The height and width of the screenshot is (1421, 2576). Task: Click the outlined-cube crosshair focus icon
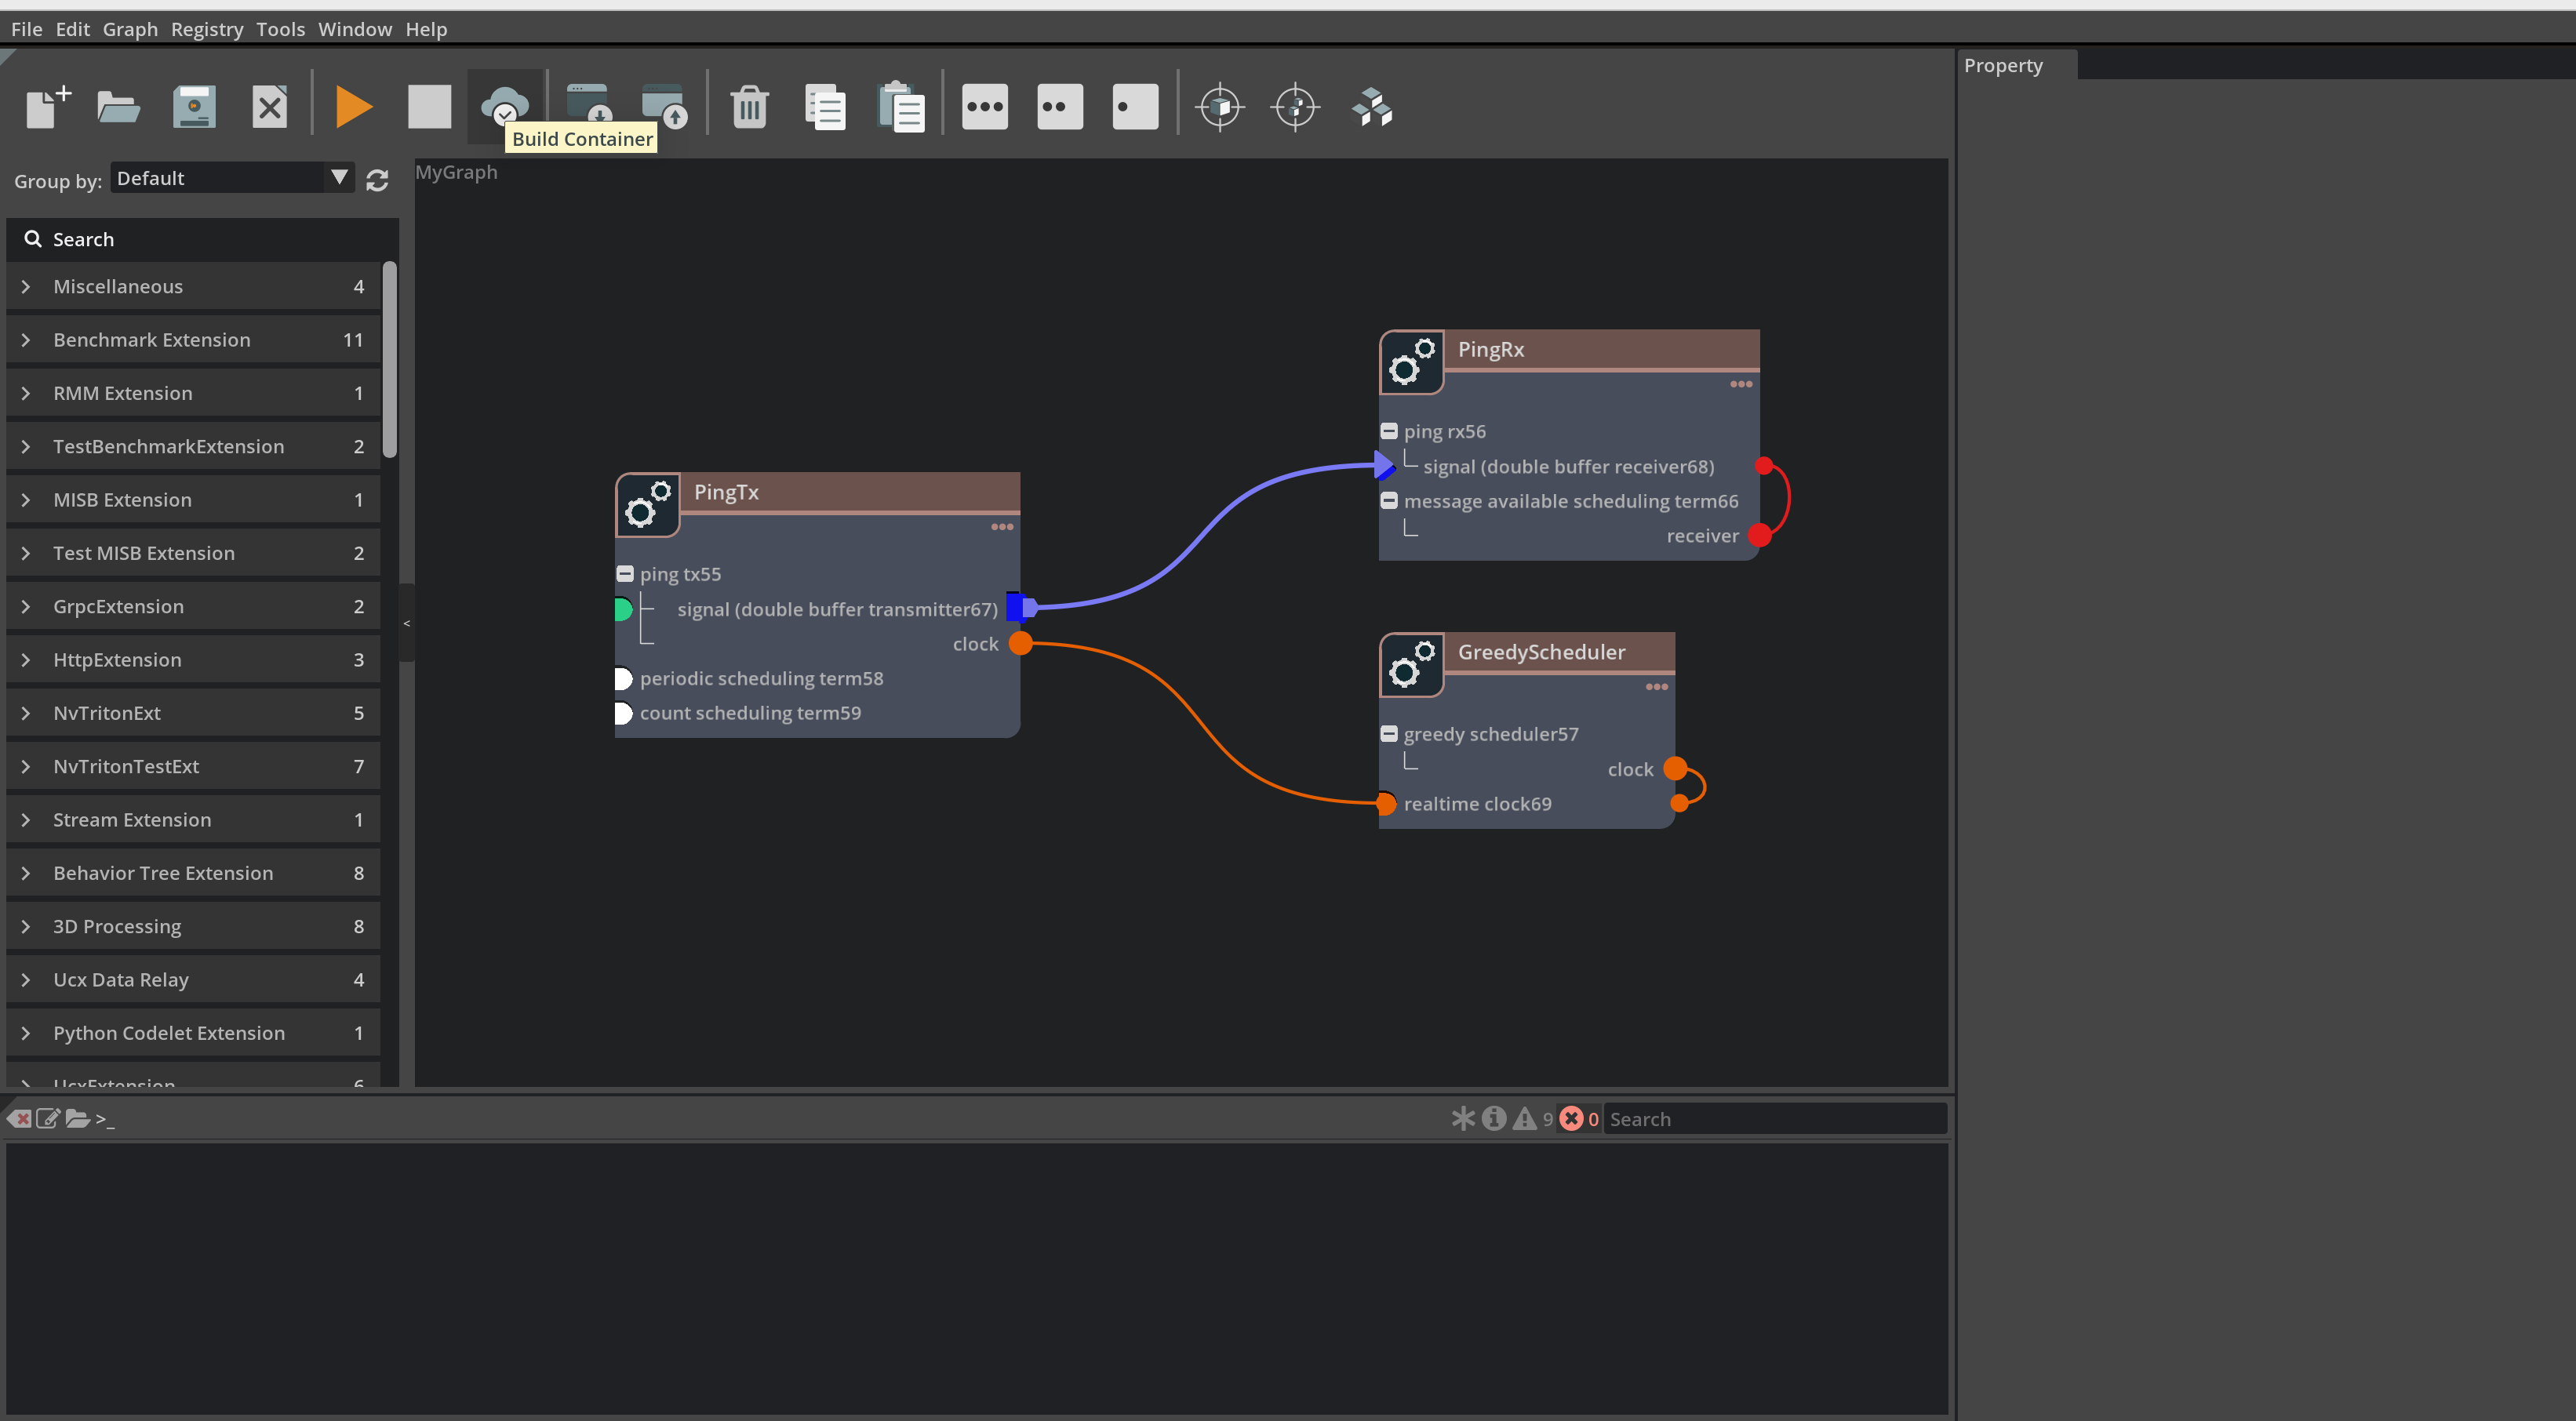[1296, 106]
